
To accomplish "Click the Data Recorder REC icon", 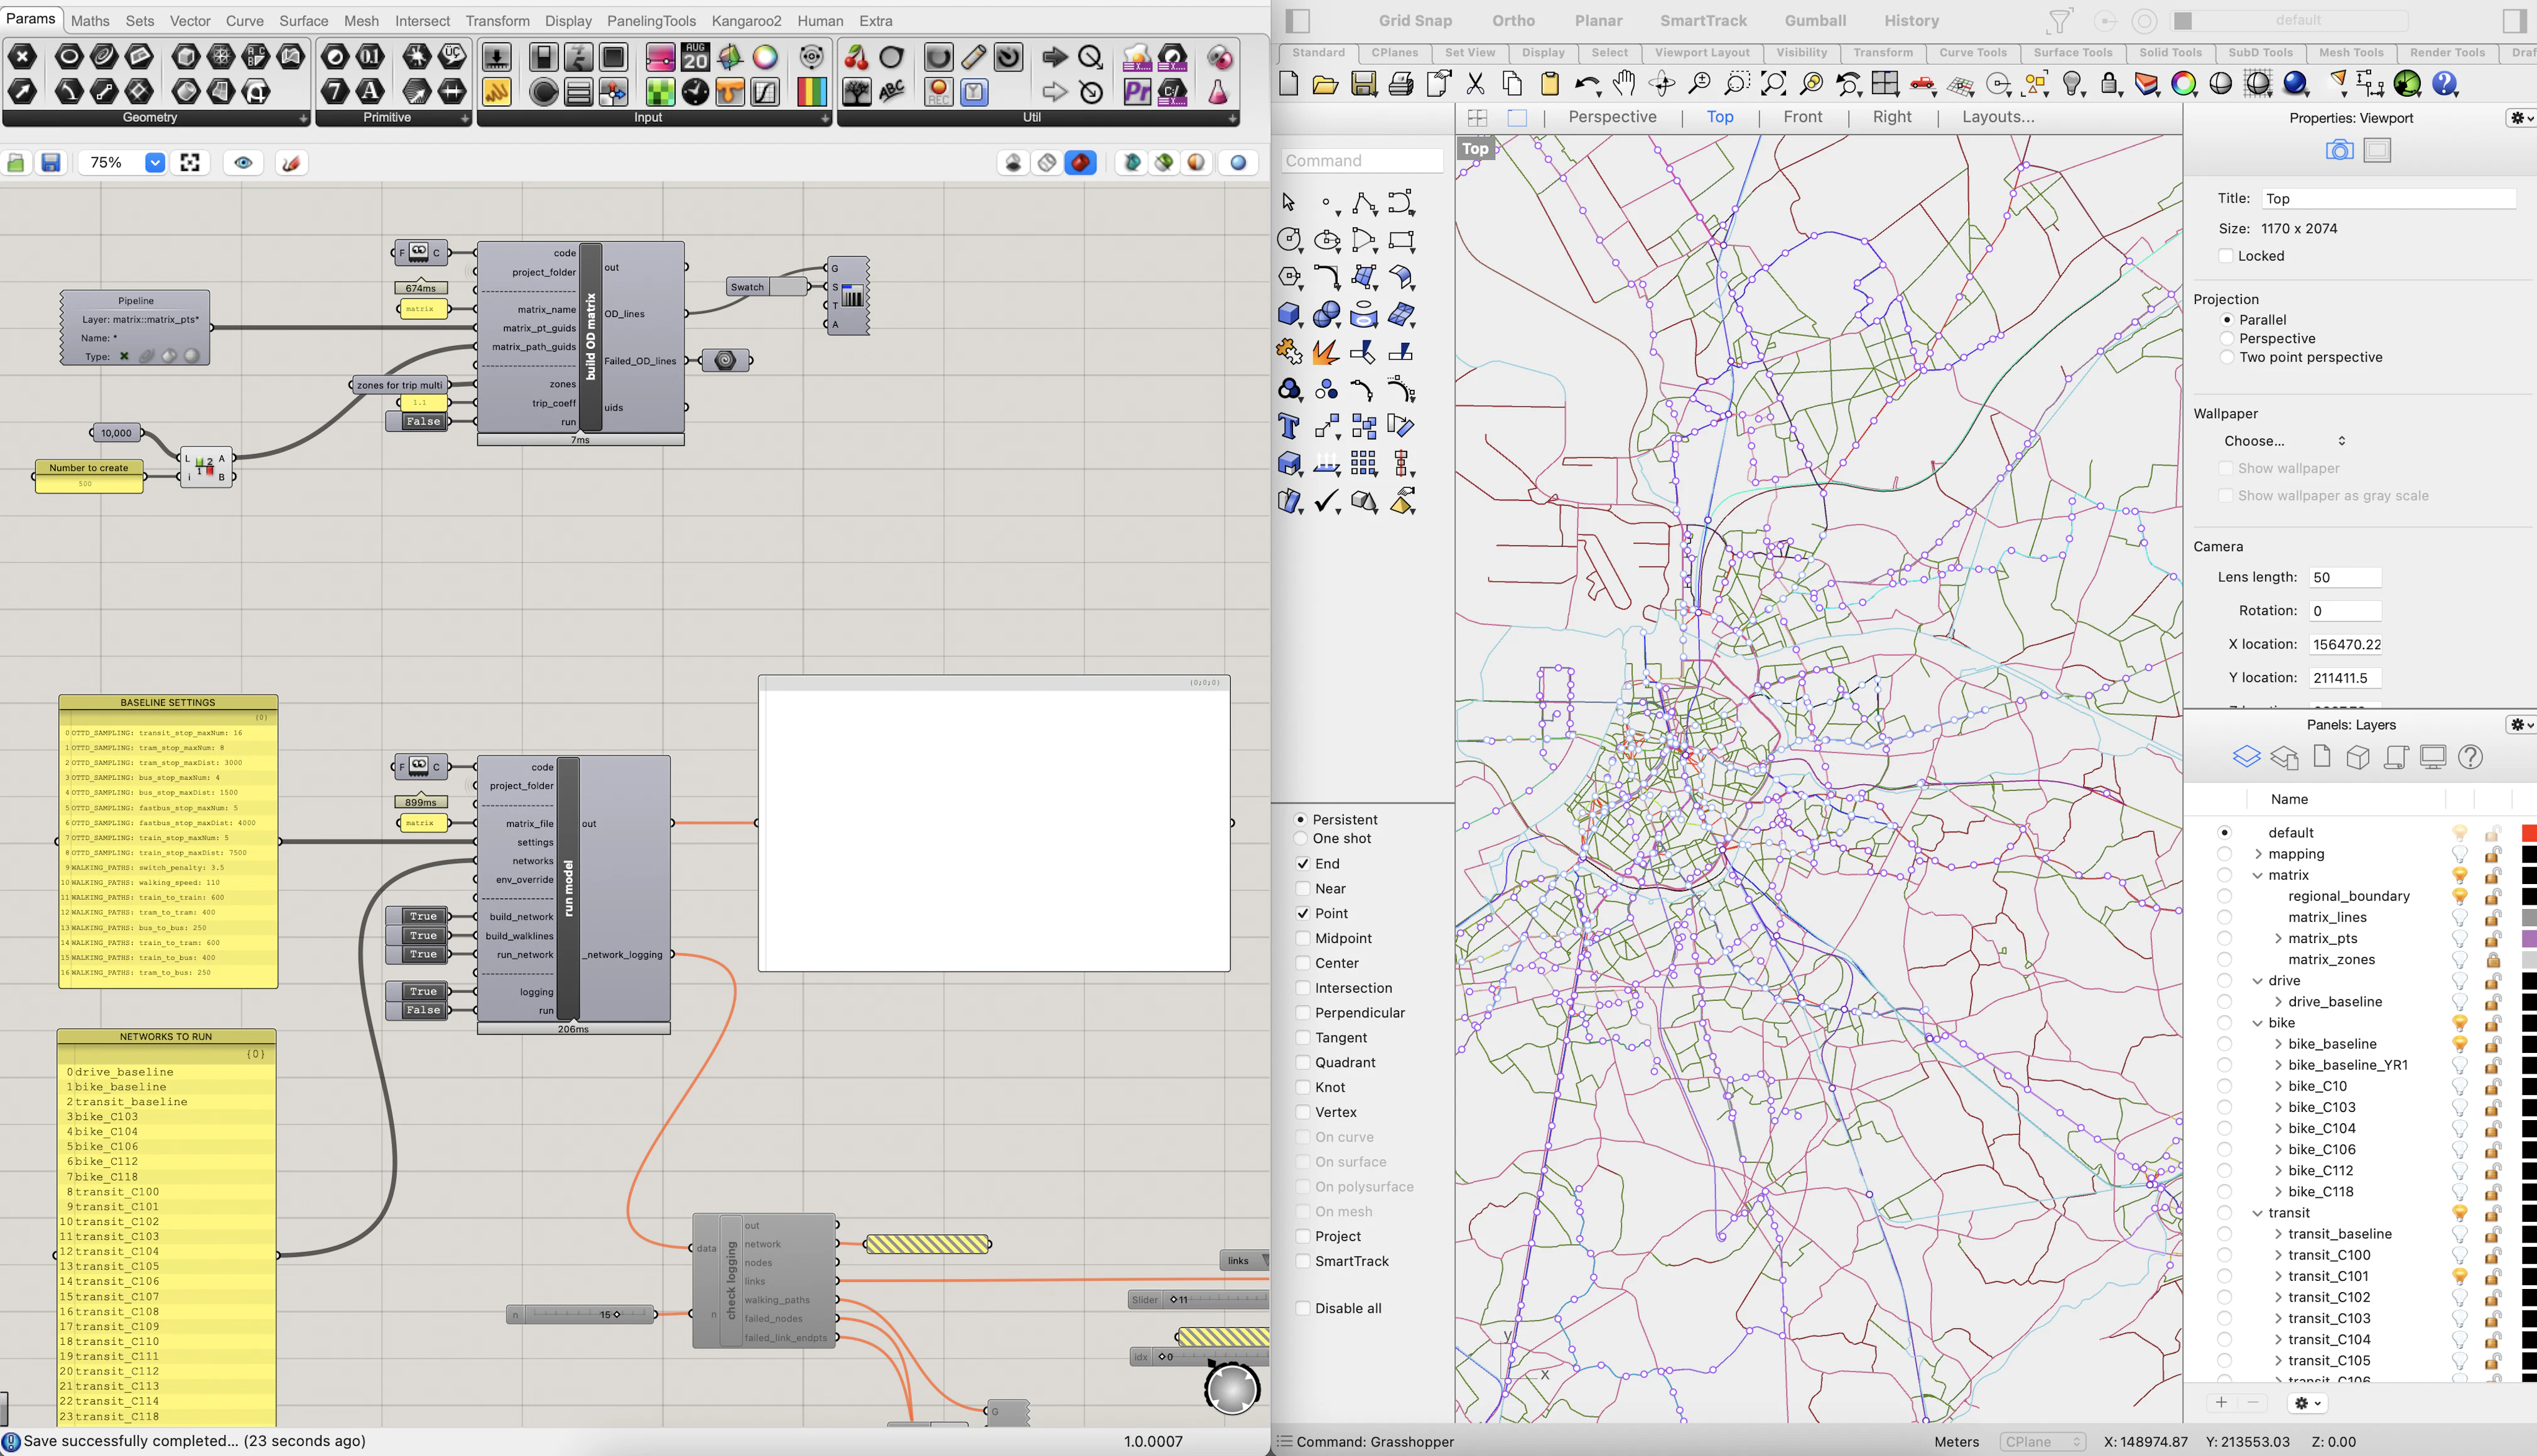I will (x=938, y=92).
